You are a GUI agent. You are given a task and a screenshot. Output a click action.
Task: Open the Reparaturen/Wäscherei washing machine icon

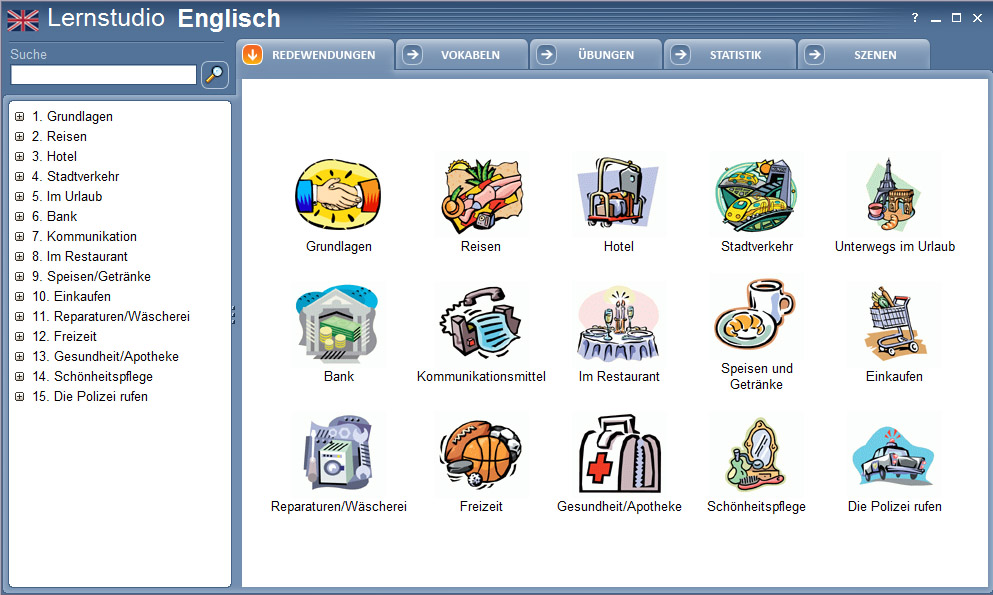click(338, 453)
